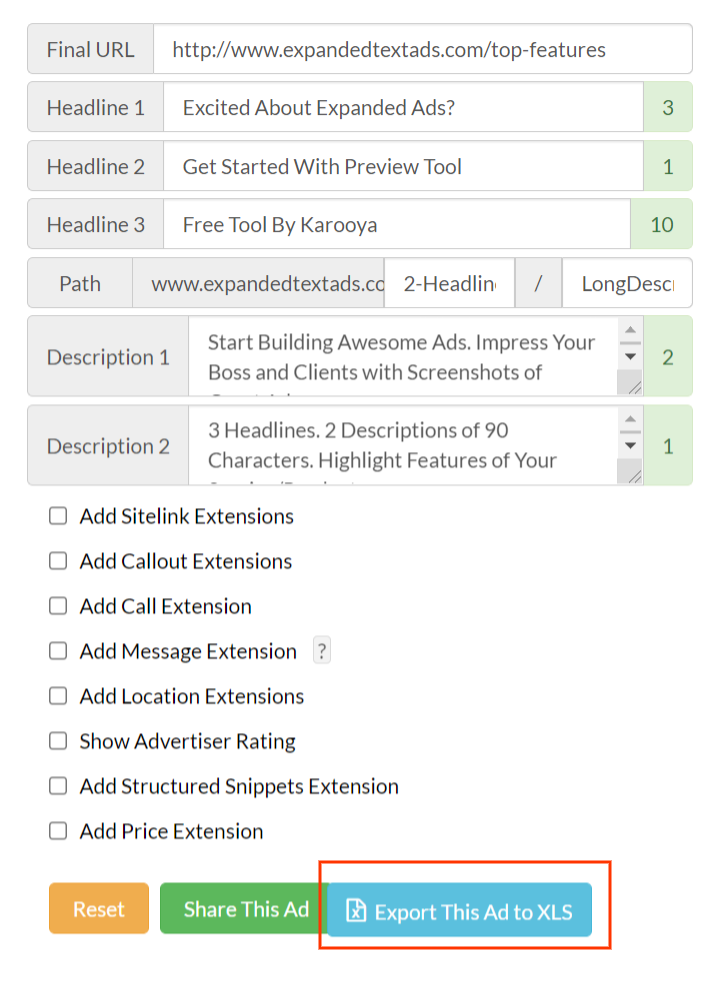Select Add Structured Snippets Extension checkbox

pyautogui.click(x=58, y=786)
